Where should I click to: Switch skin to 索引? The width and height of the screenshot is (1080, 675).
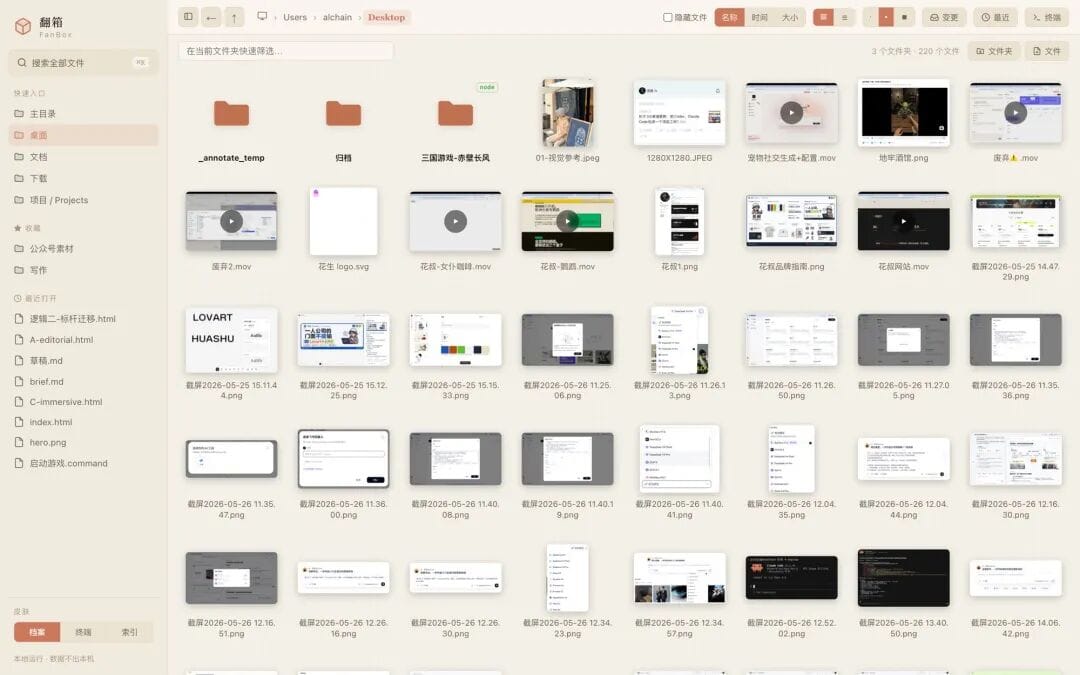[x=129, y=632]
